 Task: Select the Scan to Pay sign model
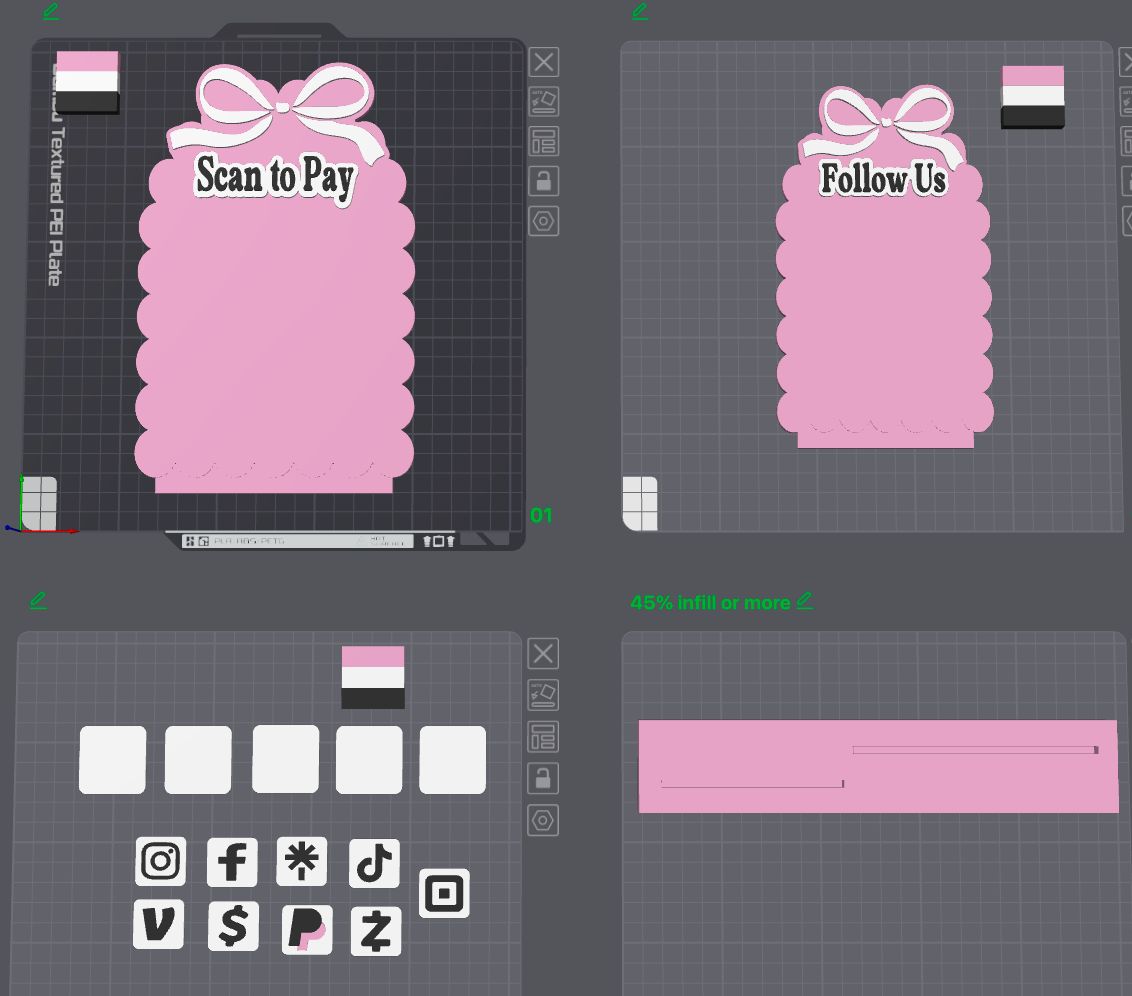(274, 281)
